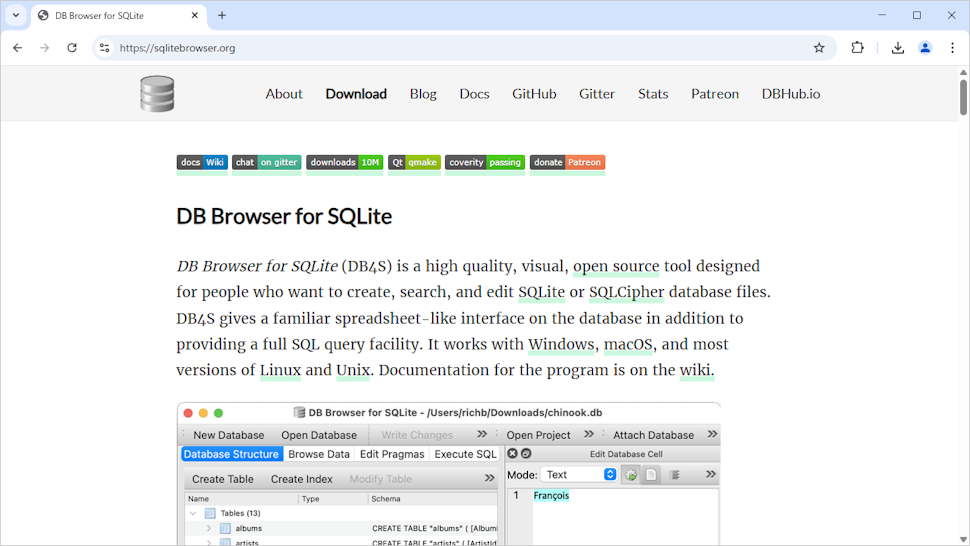
Task: Open the About page
Action: 284,94
